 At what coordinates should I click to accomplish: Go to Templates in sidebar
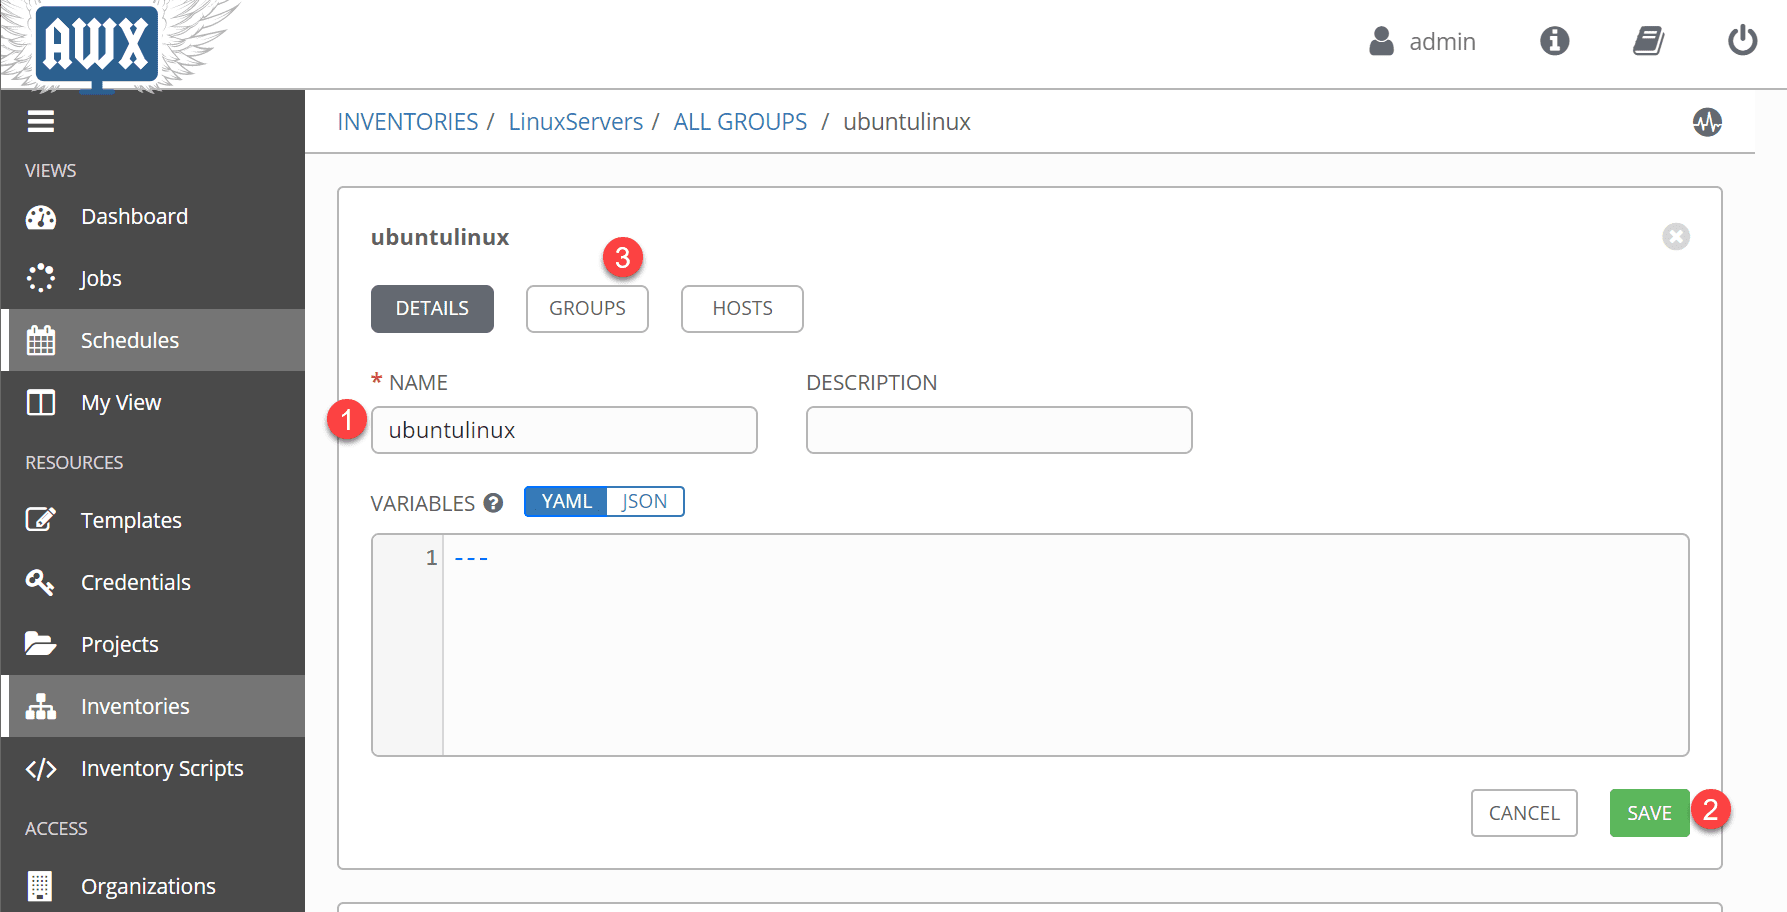153,520
